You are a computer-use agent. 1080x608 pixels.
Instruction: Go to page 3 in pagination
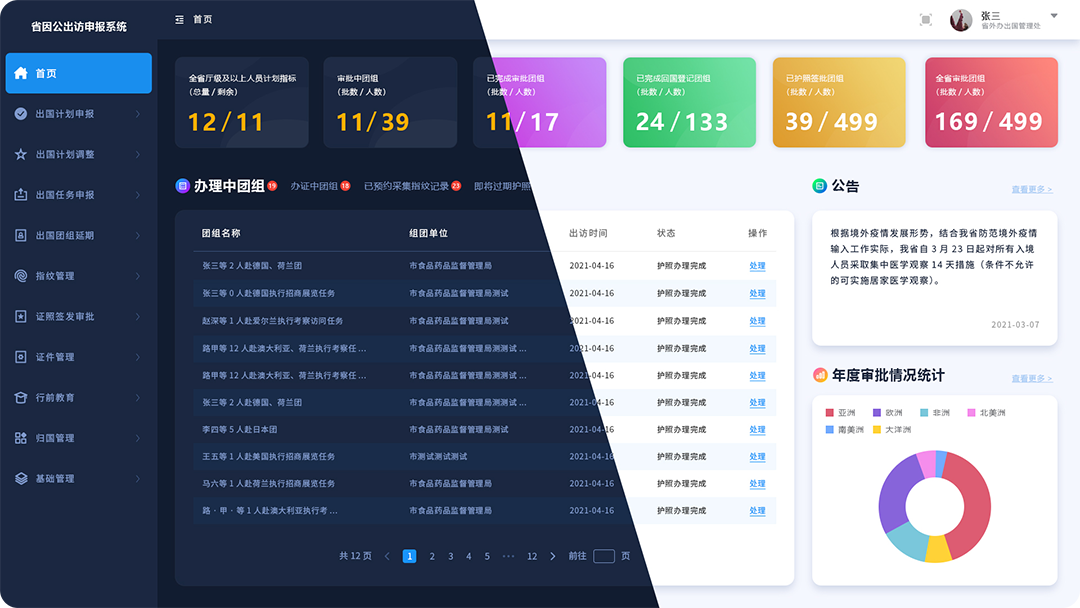pos(450,556)
